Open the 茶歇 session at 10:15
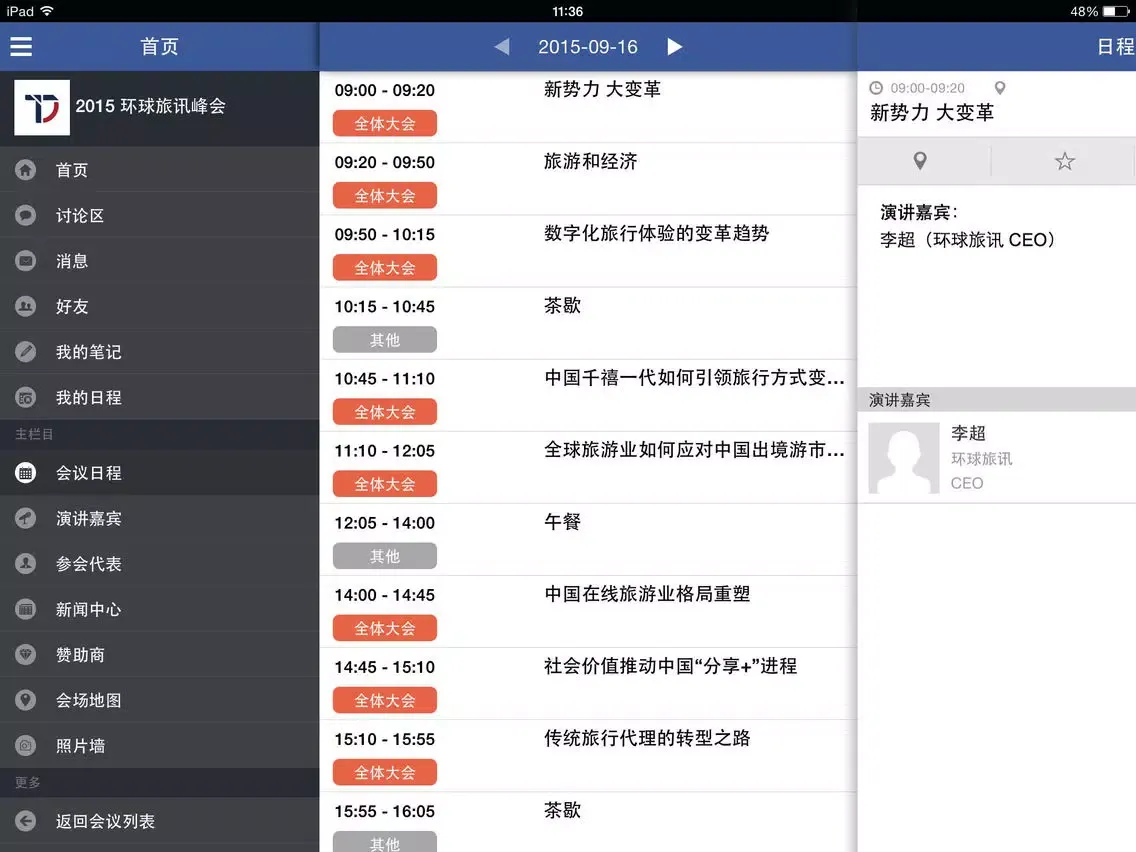Screen dimensions: 1136x852 [588, 323]
